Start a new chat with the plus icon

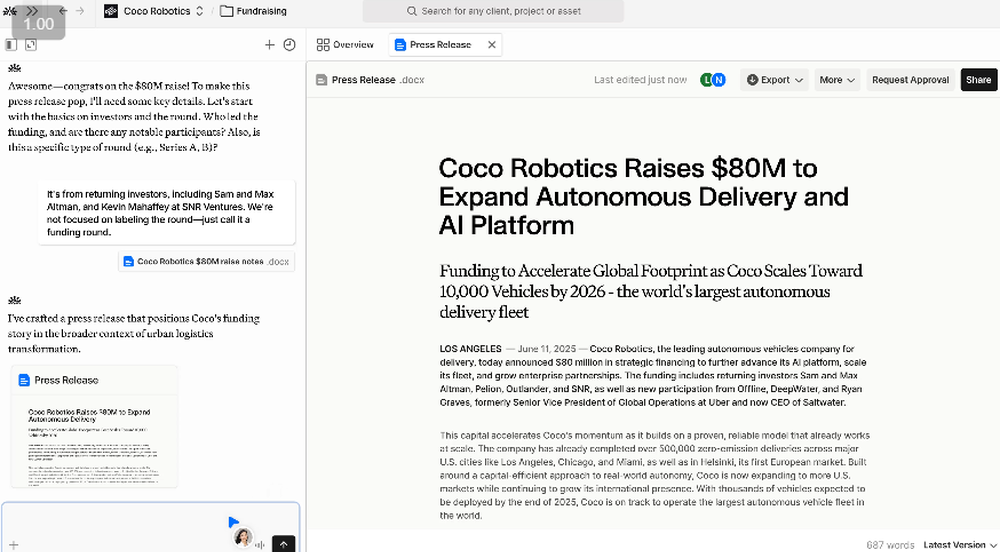[x=269, y=45]
